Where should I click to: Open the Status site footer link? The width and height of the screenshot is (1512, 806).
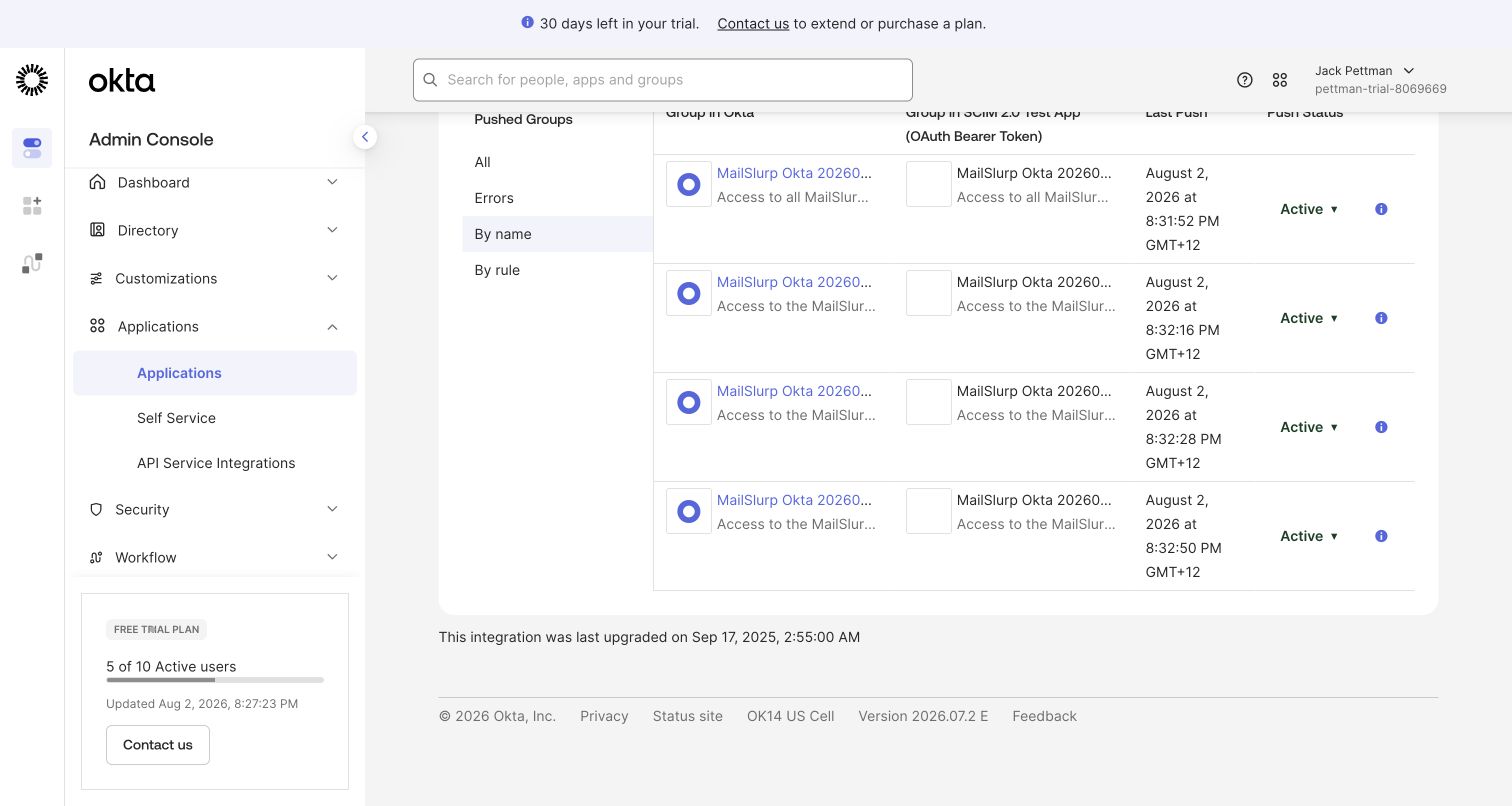(688, 716)
